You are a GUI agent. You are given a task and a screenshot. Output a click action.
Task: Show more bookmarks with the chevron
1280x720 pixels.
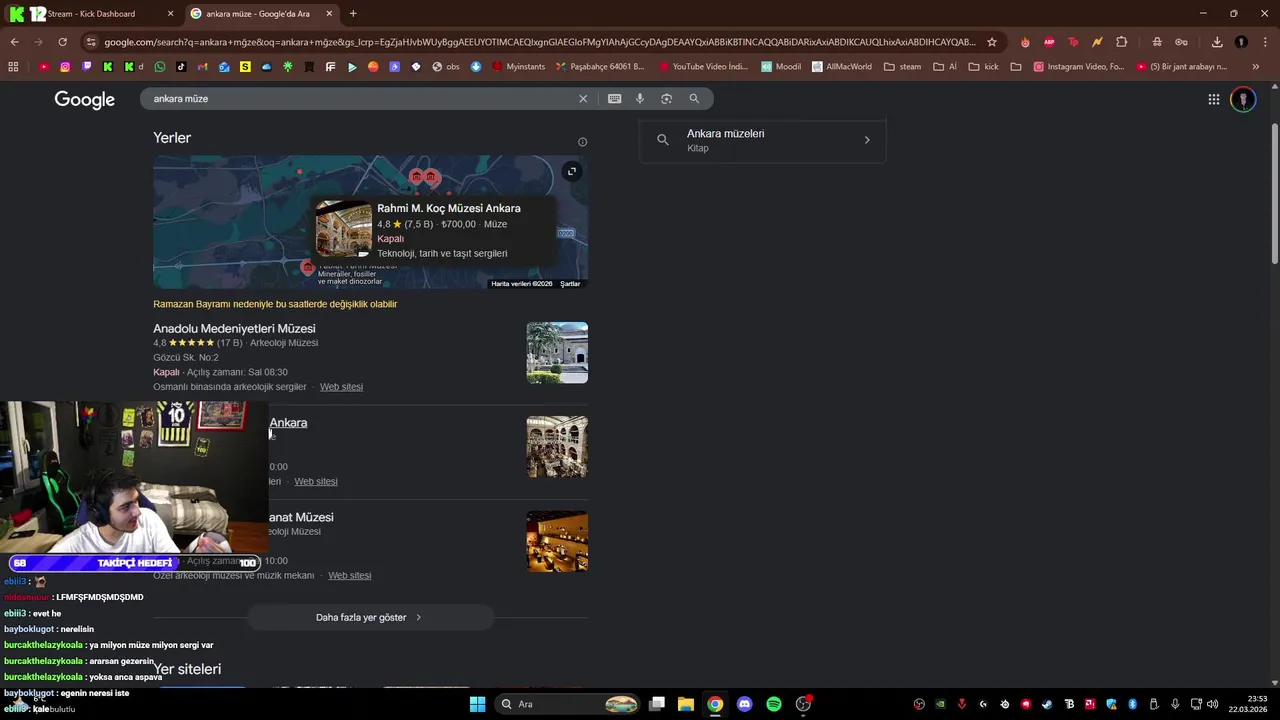1256,67
